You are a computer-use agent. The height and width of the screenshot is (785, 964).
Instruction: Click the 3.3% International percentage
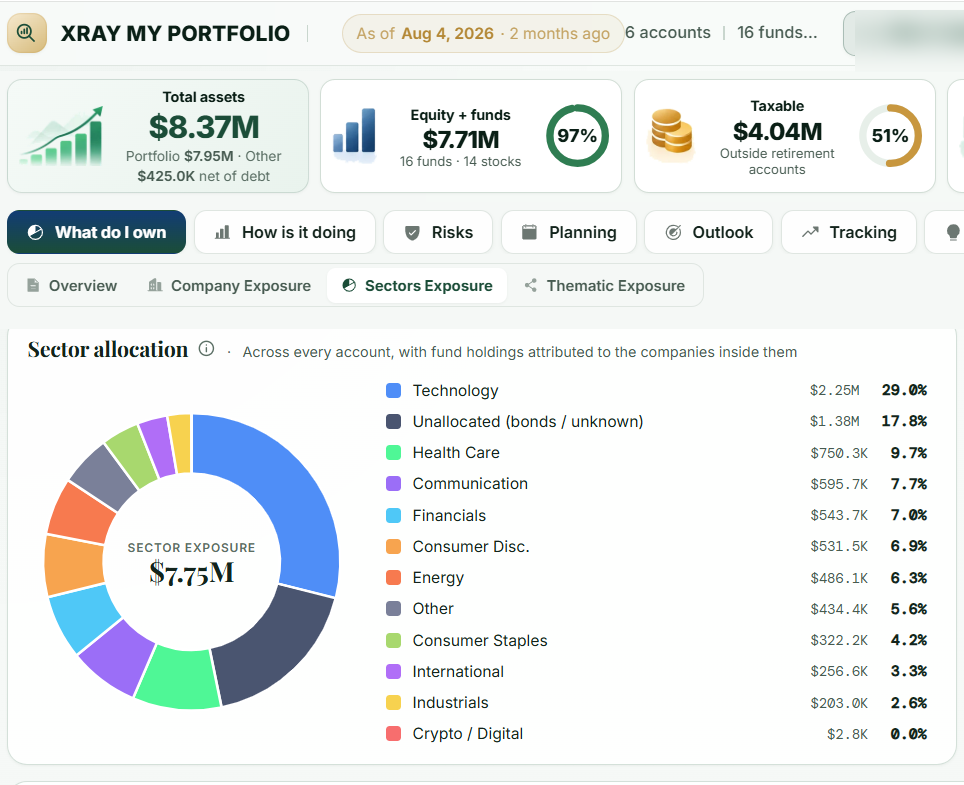[909, 671]
